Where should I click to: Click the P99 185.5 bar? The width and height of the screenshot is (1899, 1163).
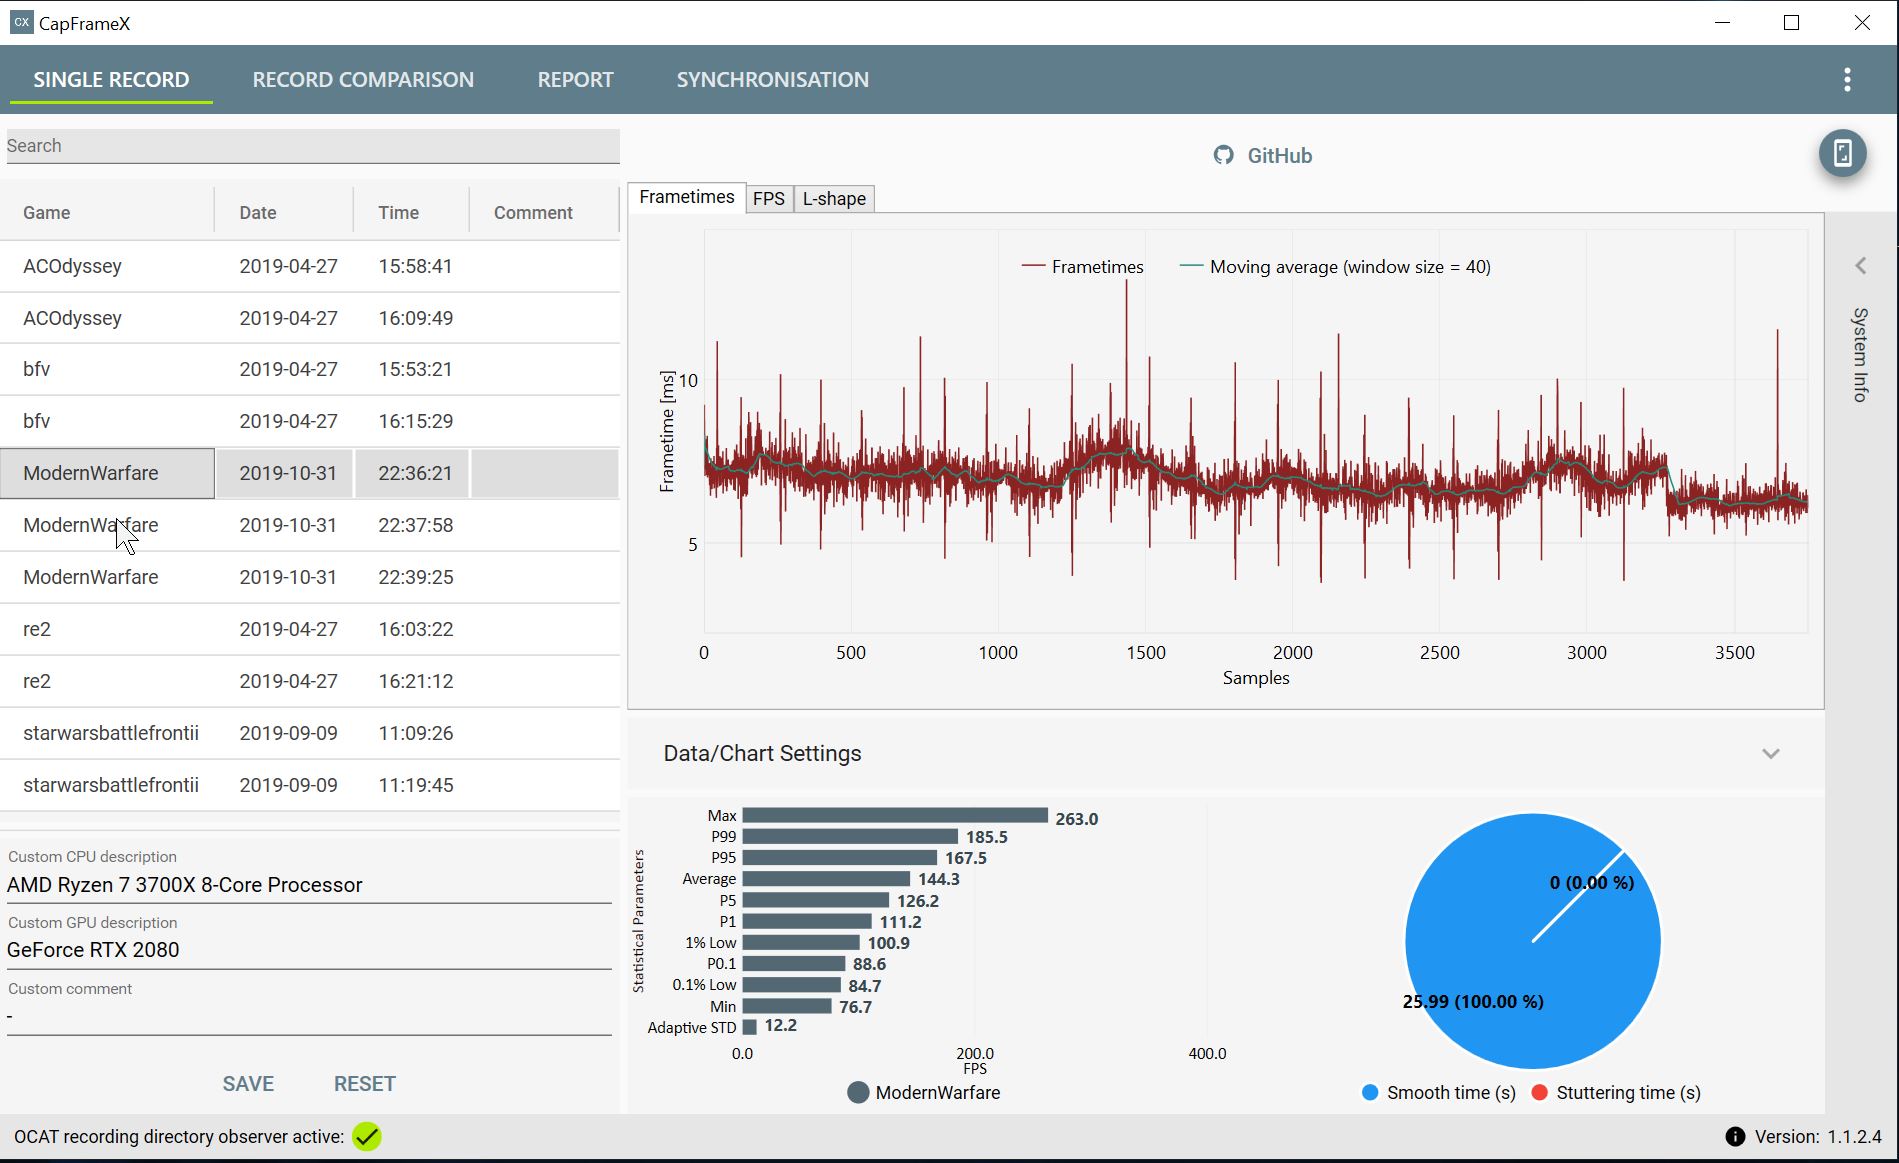(x=850, y=837)
